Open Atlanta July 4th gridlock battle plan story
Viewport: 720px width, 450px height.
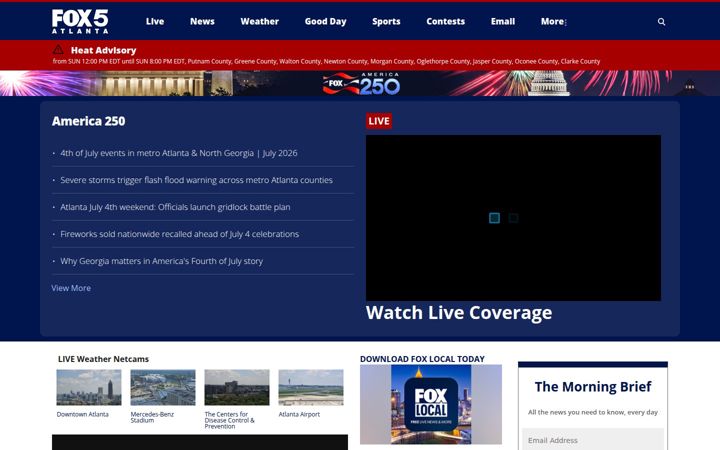pos(175,207)
